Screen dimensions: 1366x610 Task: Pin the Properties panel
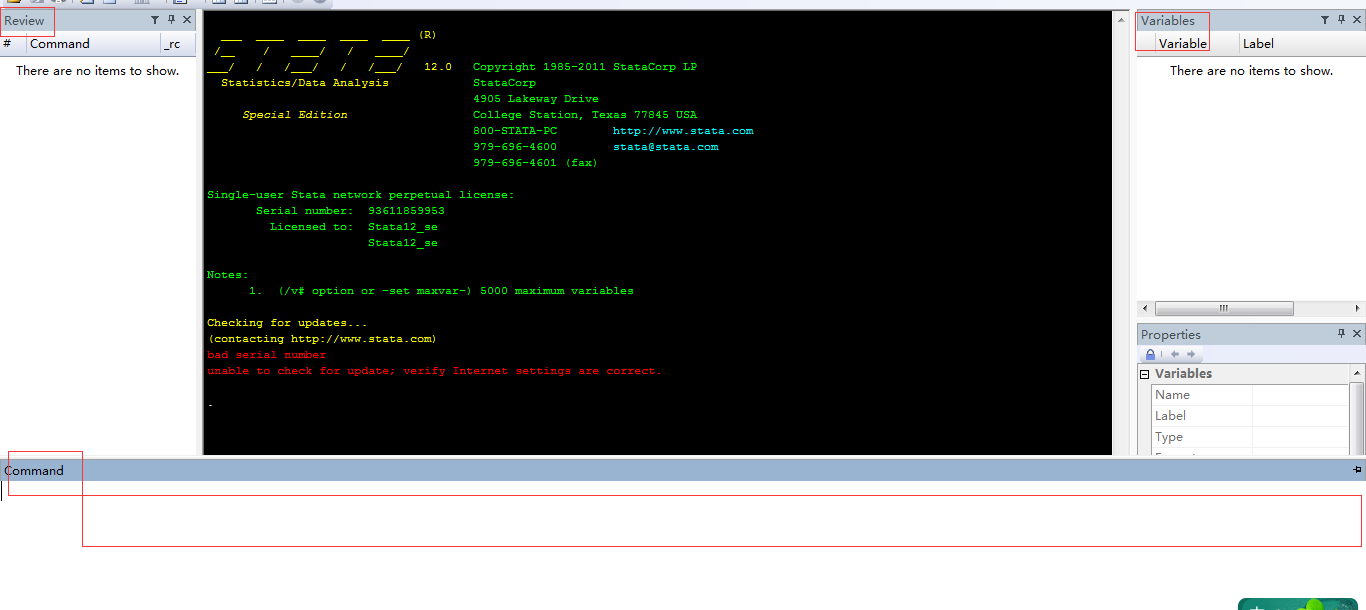(x=1341, y=334)
